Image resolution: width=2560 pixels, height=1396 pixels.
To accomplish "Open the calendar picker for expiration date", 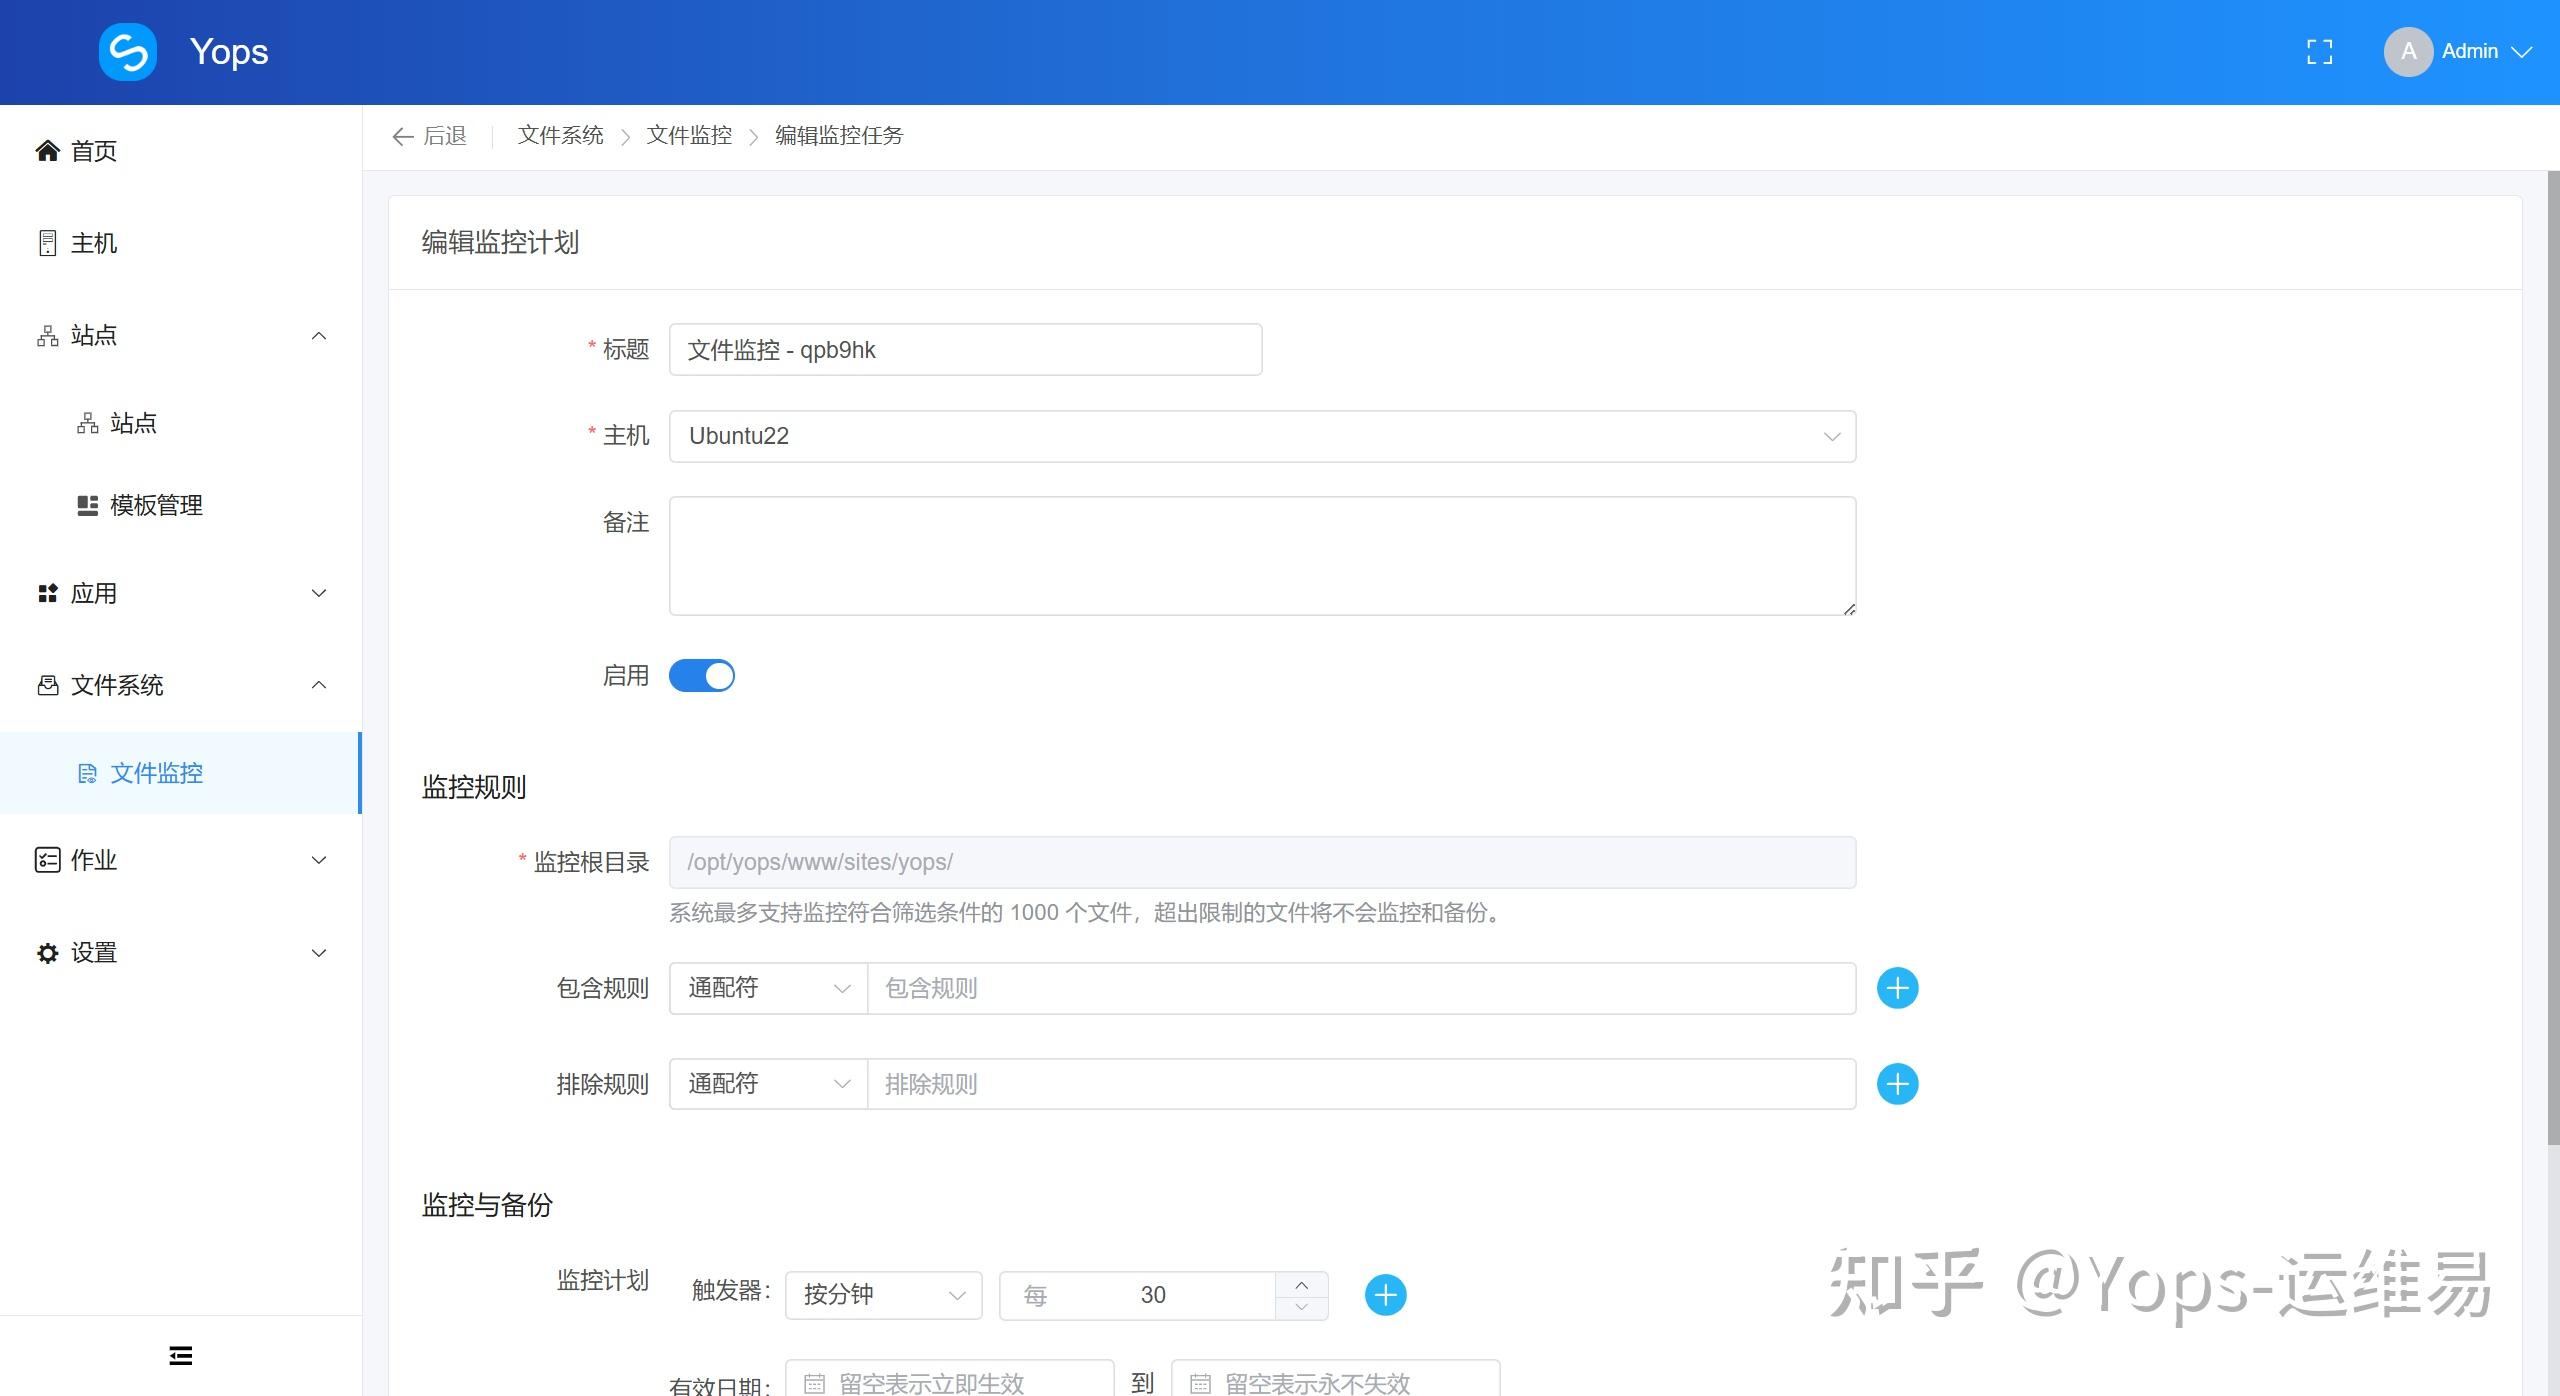I will click(x=1200, y=1382).
